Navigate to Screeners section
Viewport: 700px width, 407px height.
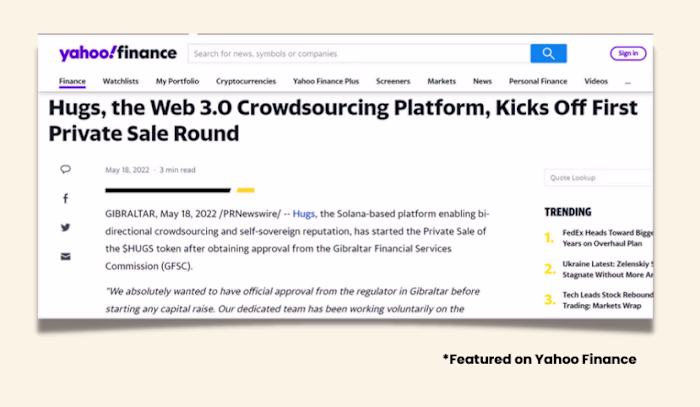[x=393, y=81]
